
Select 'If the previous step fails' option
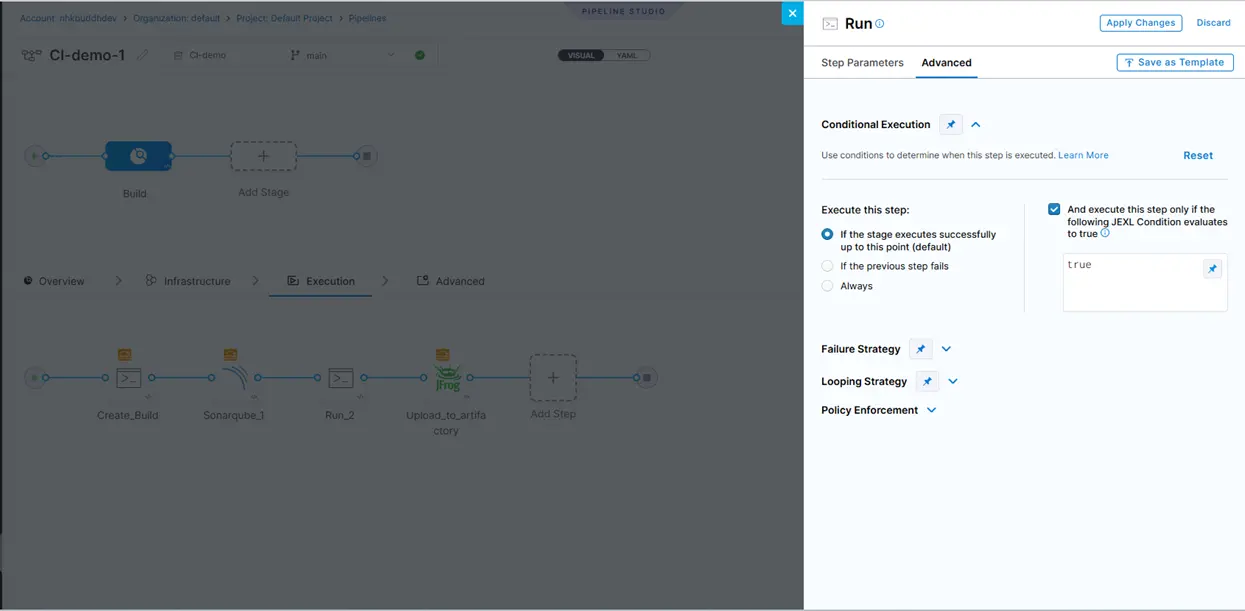tap(827, 266)
